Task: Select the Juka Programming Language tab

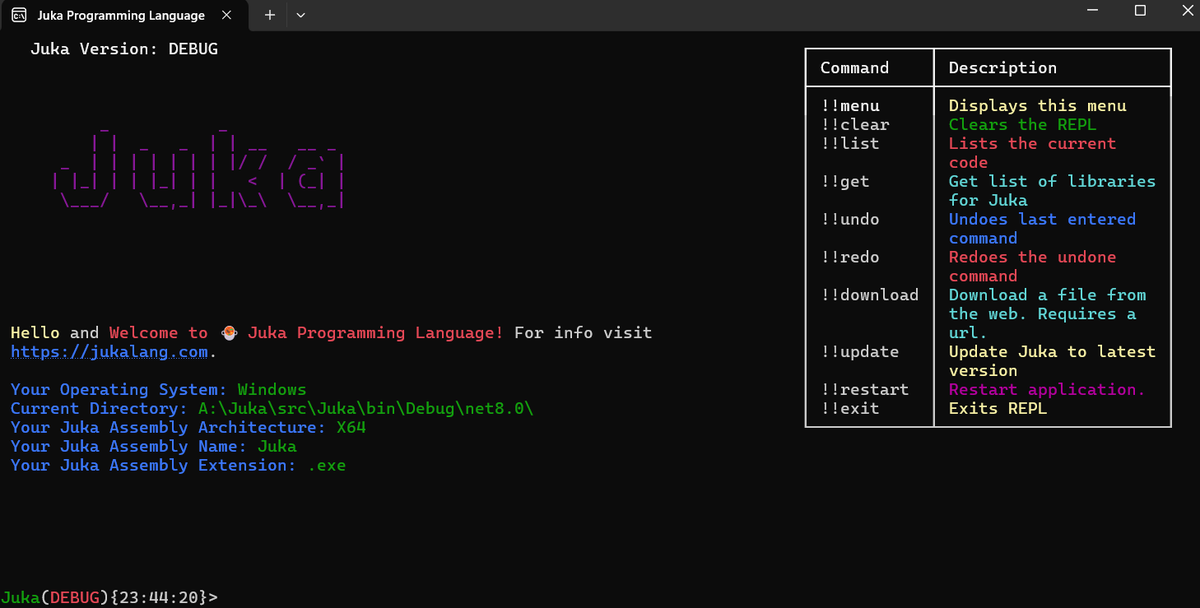Action: pyautogui.click(x=122, y=16)
